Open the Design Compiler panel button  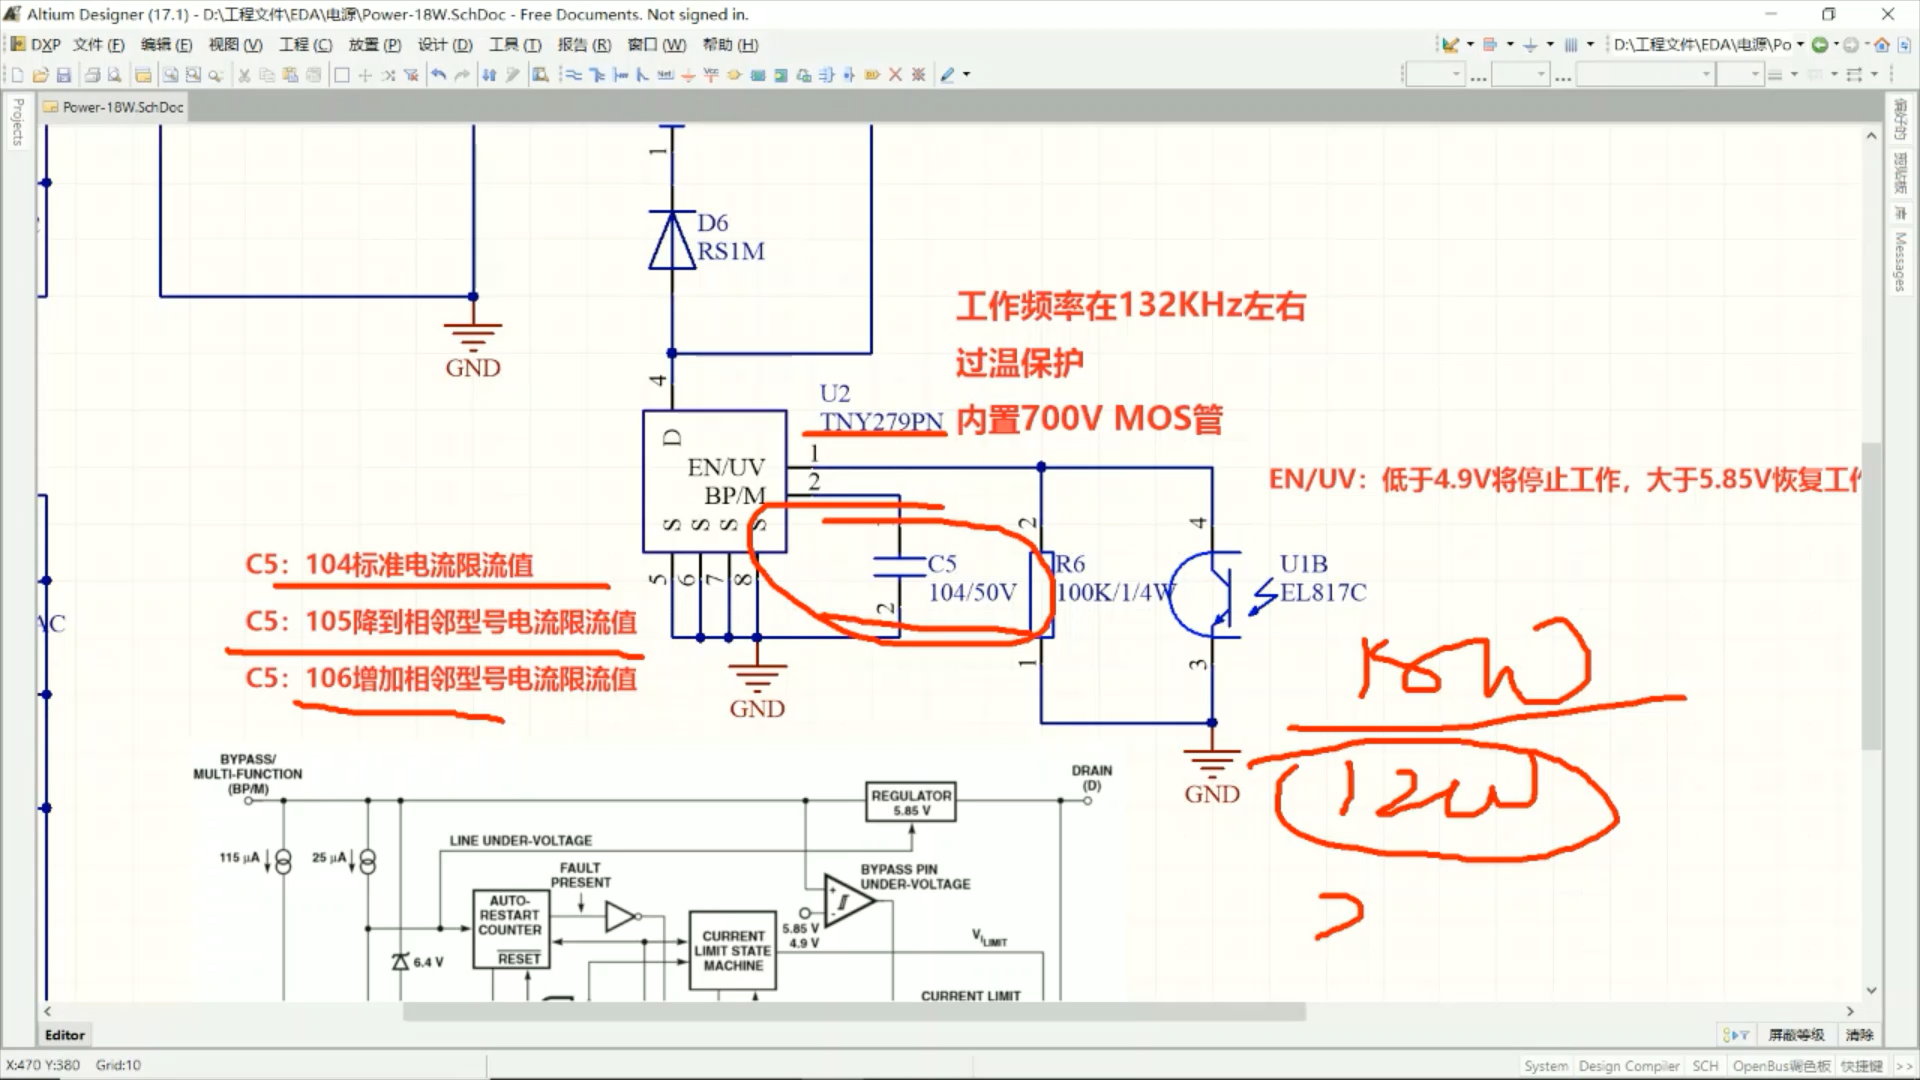[x=1629, y=1066]
